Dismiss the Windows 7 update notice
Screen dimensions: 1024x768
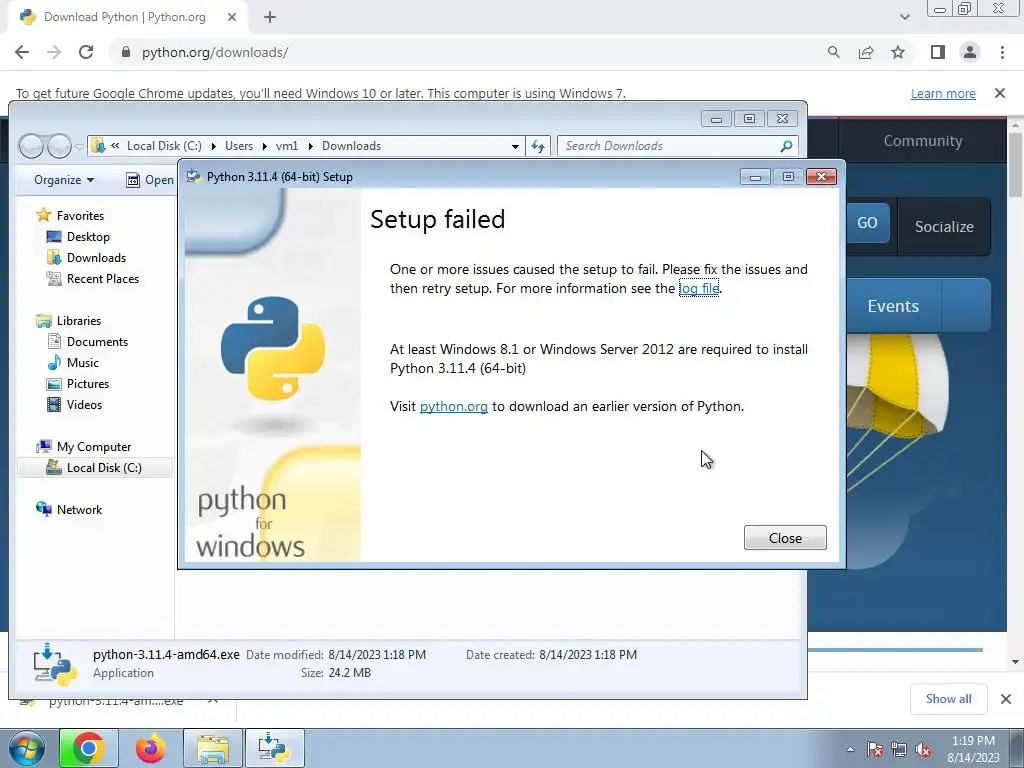1000,93
